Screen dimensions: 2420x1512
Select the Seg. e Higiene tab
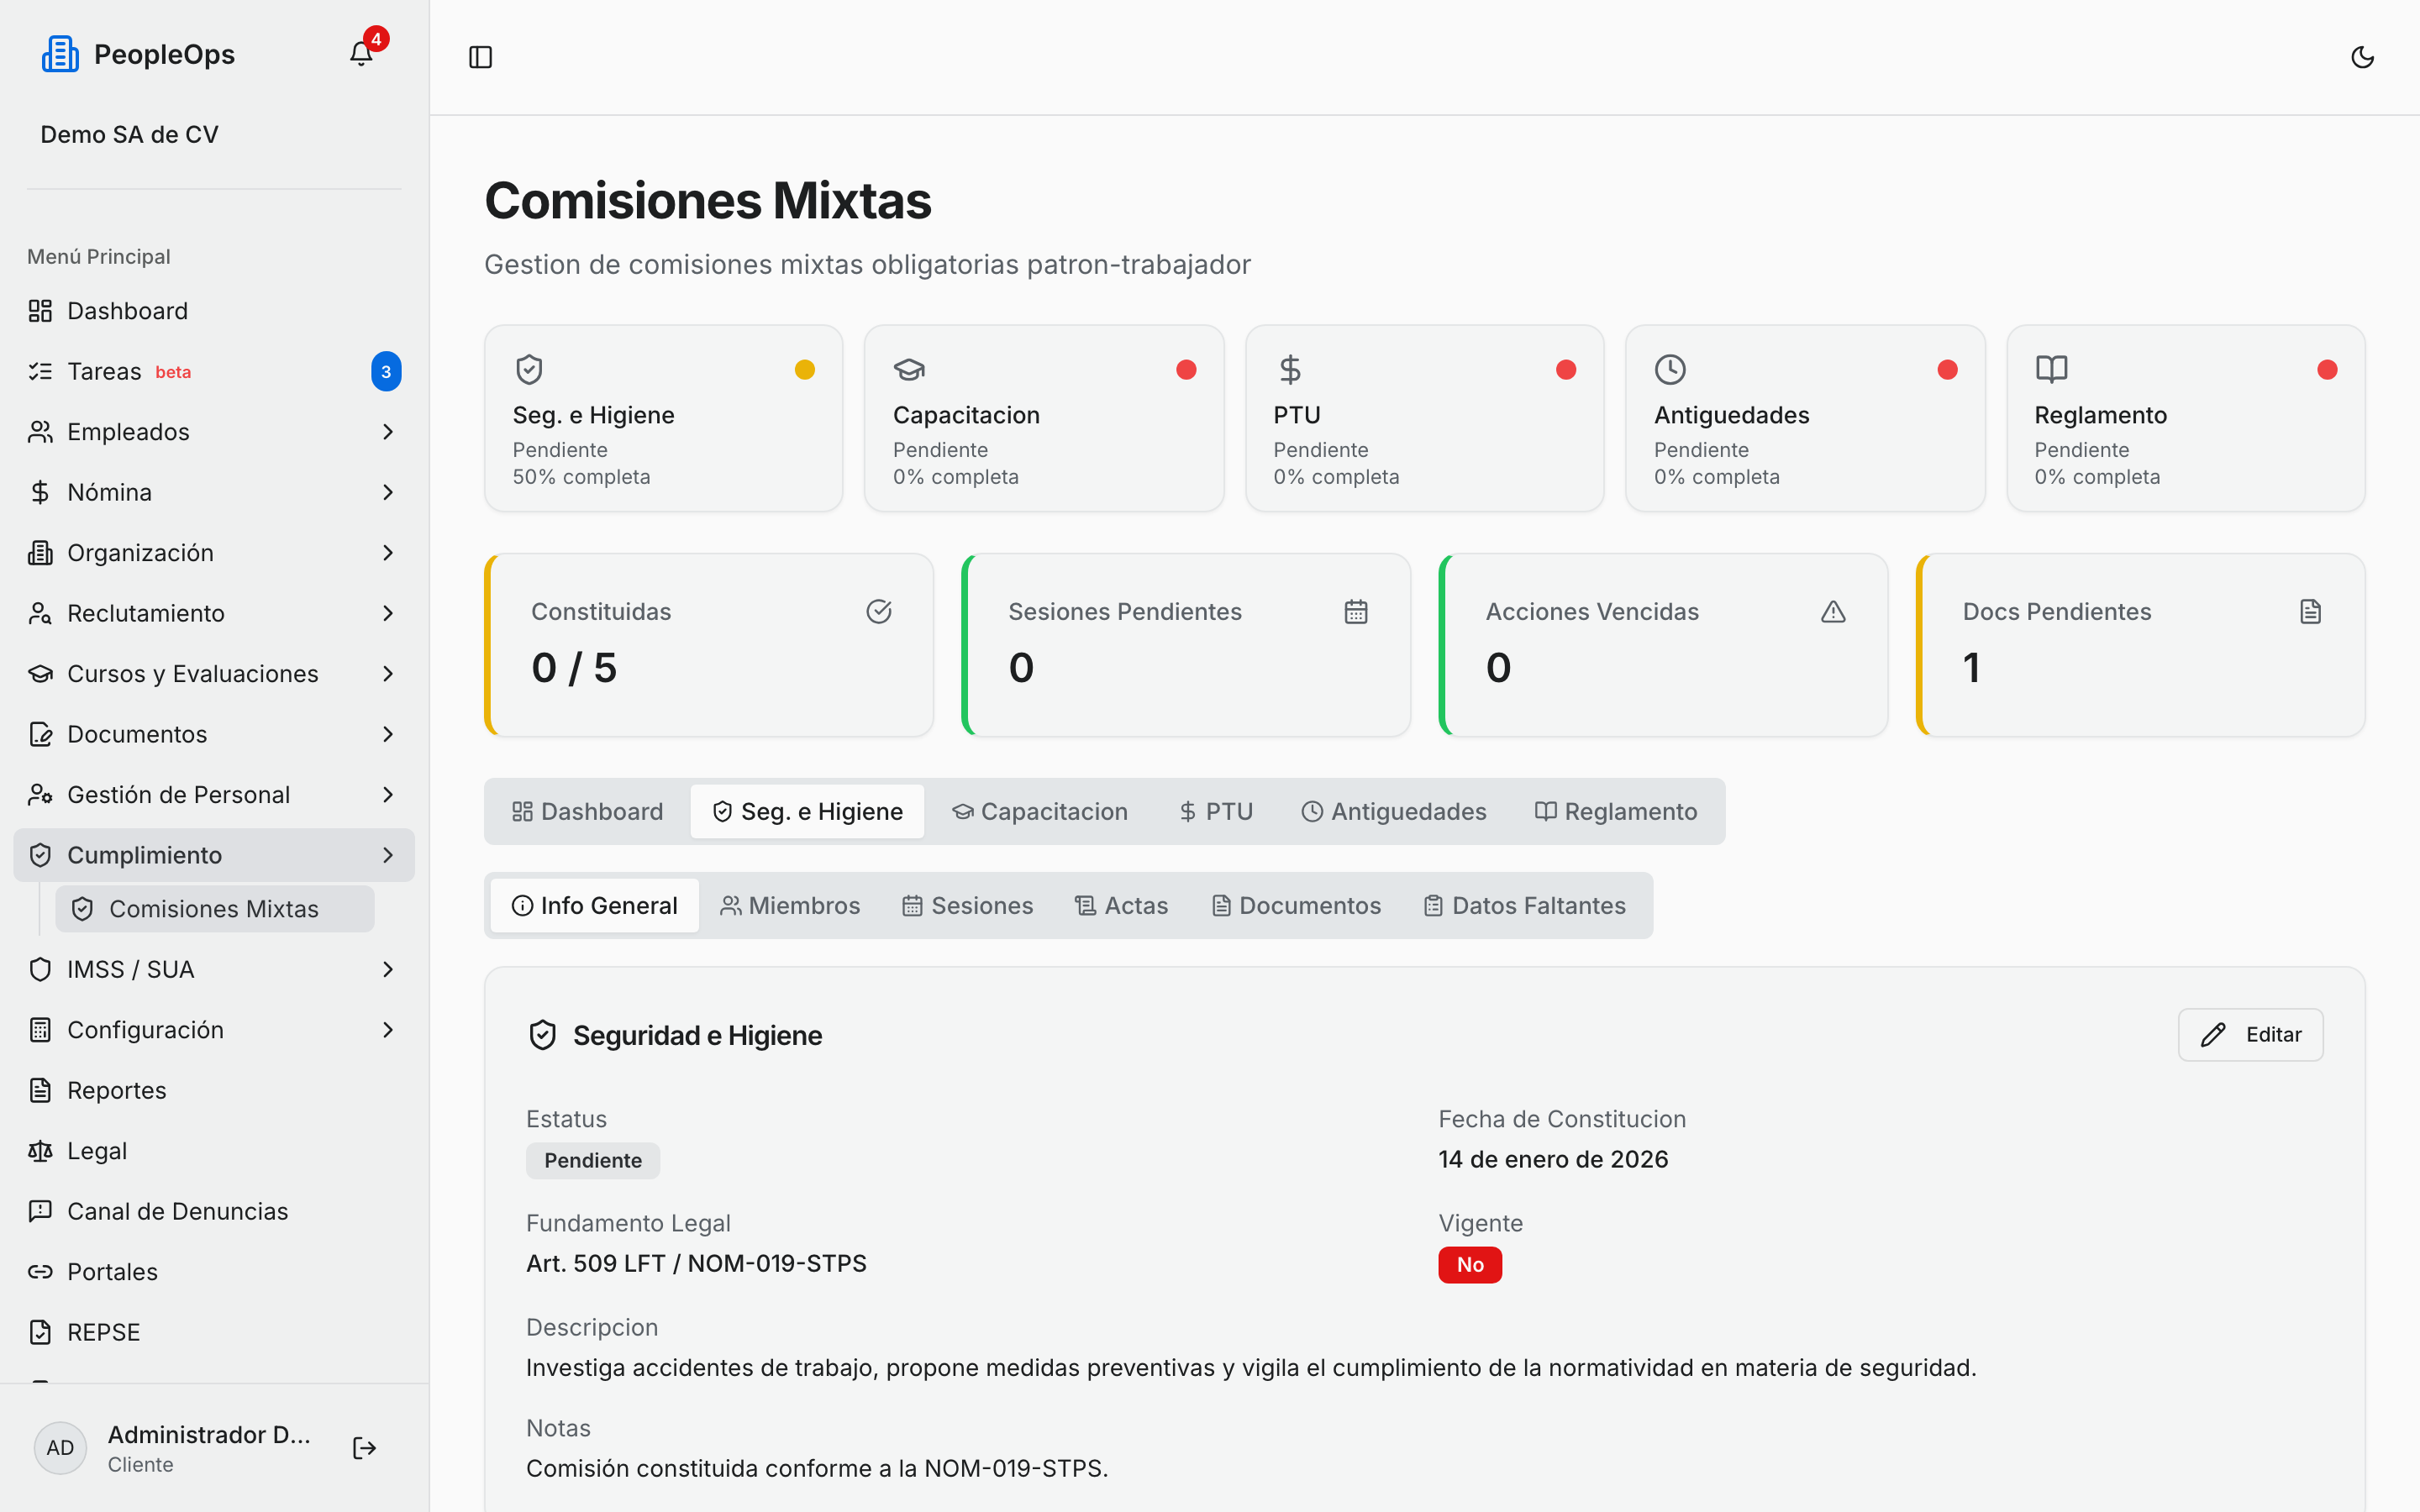(807, 811)
